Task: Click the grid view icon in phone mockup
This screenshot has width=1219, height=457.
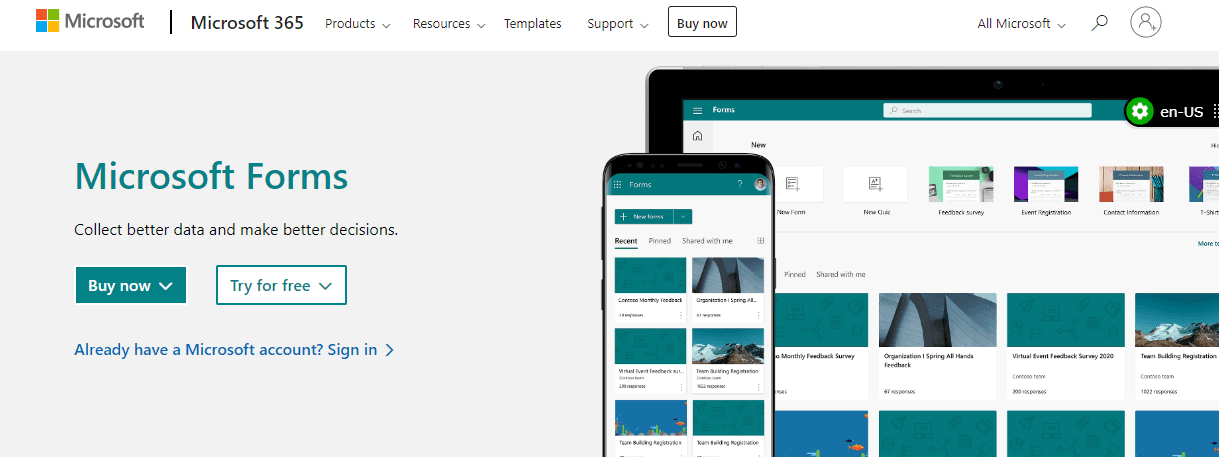Action: [x=761, y=241]
